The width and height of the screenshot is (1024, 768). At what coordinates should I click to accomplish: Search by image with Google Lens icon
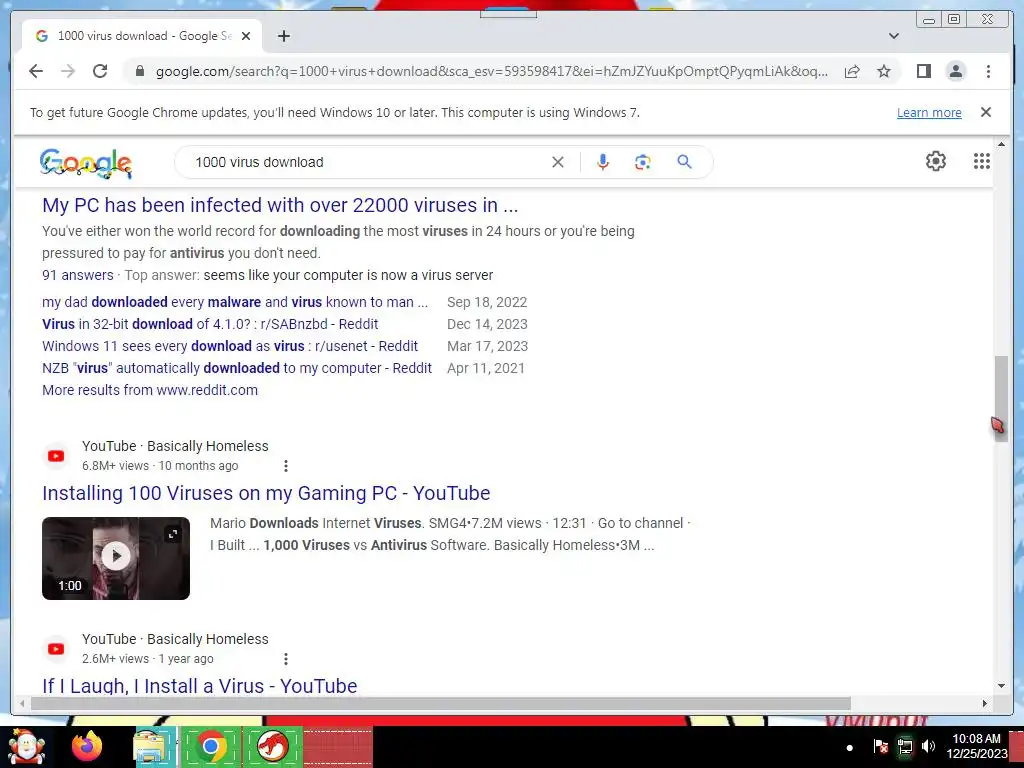pos(643,162)
